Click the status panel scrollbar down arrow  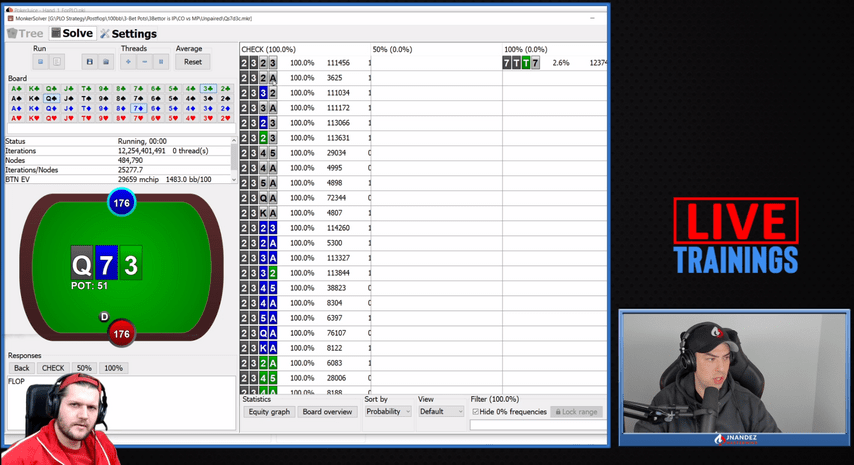234,179
